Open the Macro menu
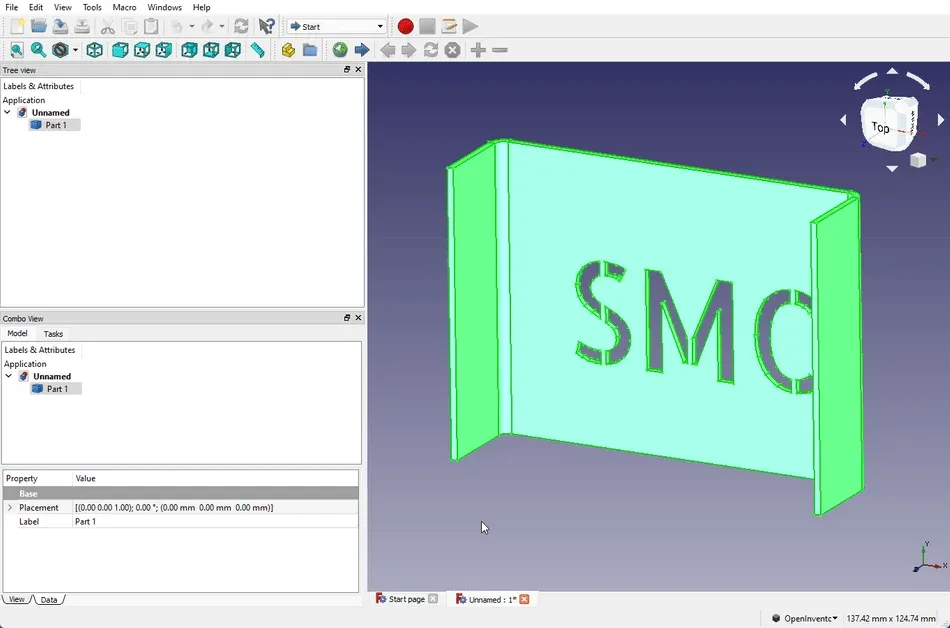The width and height of the screenshot is (950, 628). tap(124, 7)
